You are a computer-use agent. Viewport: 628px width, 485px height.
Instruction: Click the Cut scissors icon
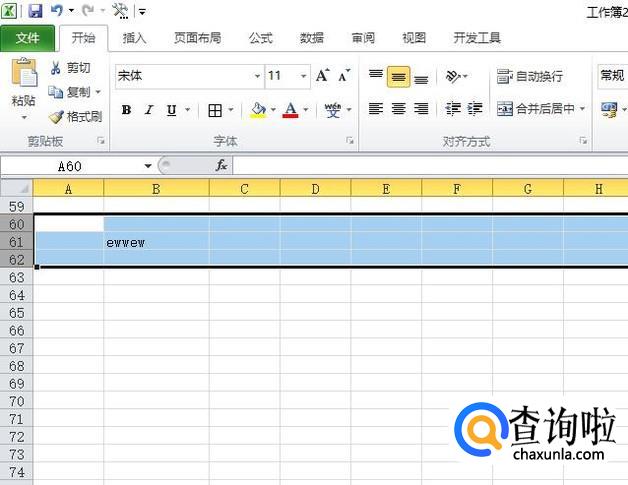coord(55,68)
